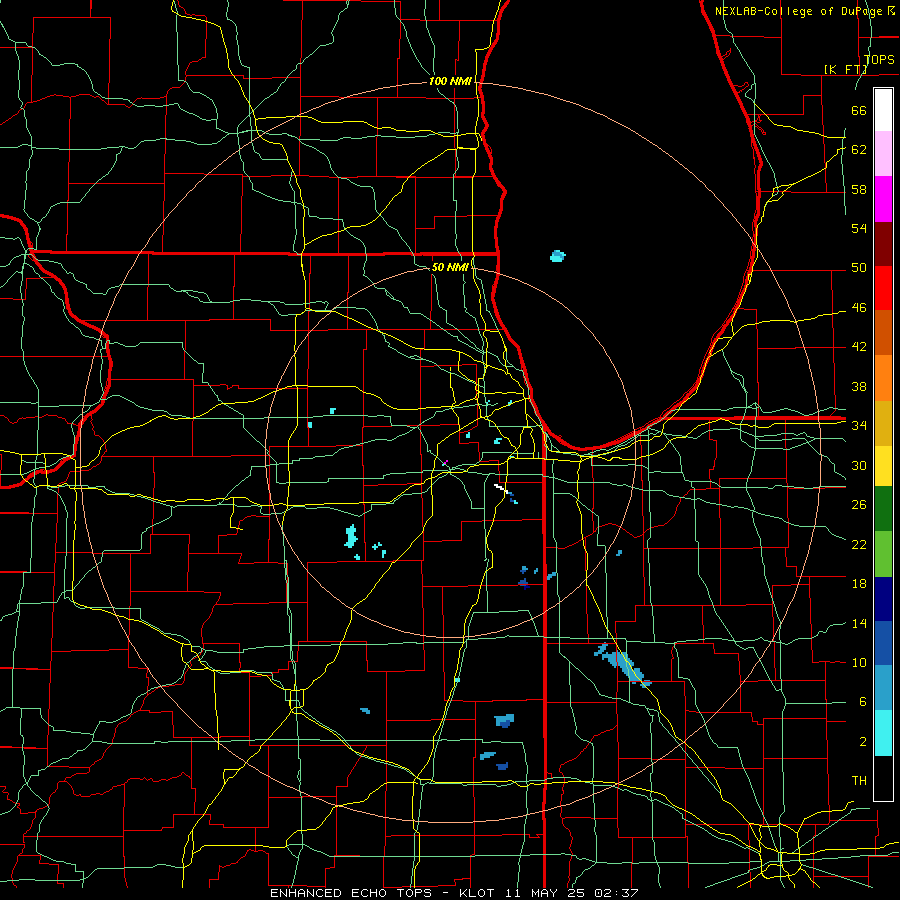Select the dark maroon legend swatch
This screenshot has height=900, width=900.
(883, 244)
